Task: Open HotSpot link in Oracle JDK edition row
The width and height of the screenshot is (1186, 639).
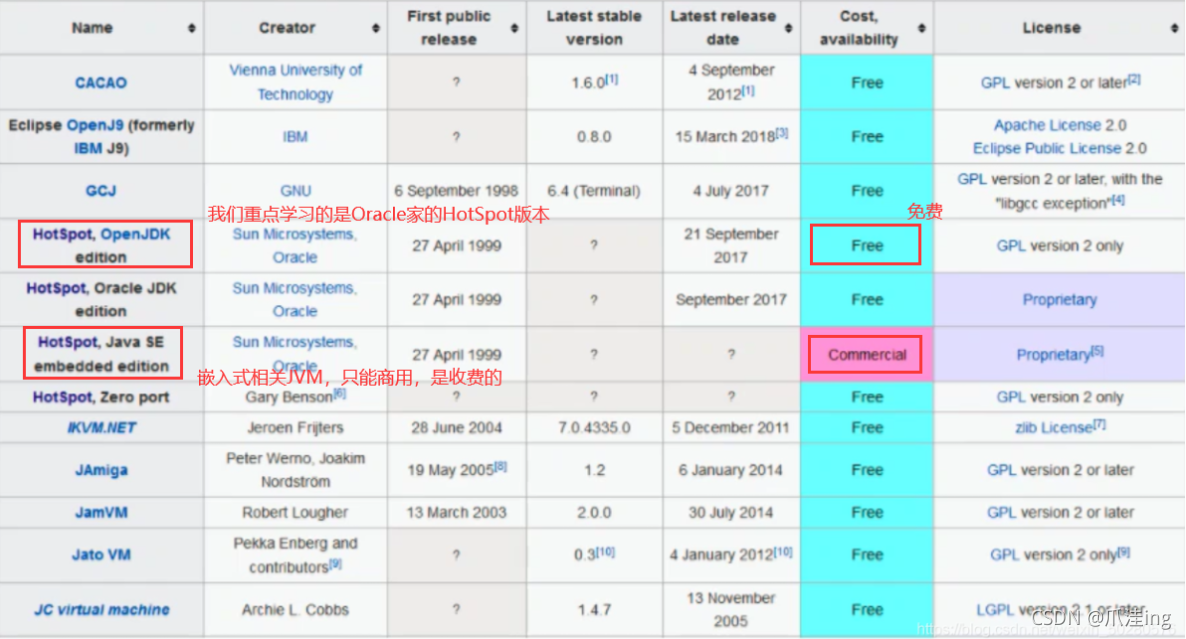Action: click(x=56, y=288)
